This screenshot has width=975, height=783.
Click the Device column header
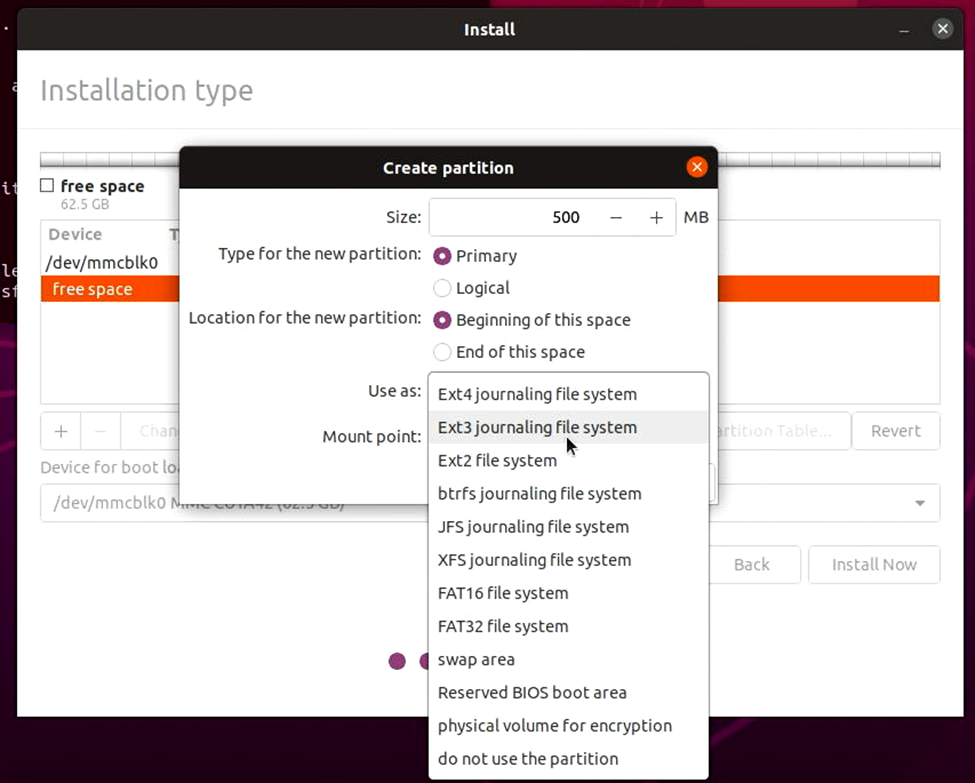pyautogui.click(x=75, y=234)
